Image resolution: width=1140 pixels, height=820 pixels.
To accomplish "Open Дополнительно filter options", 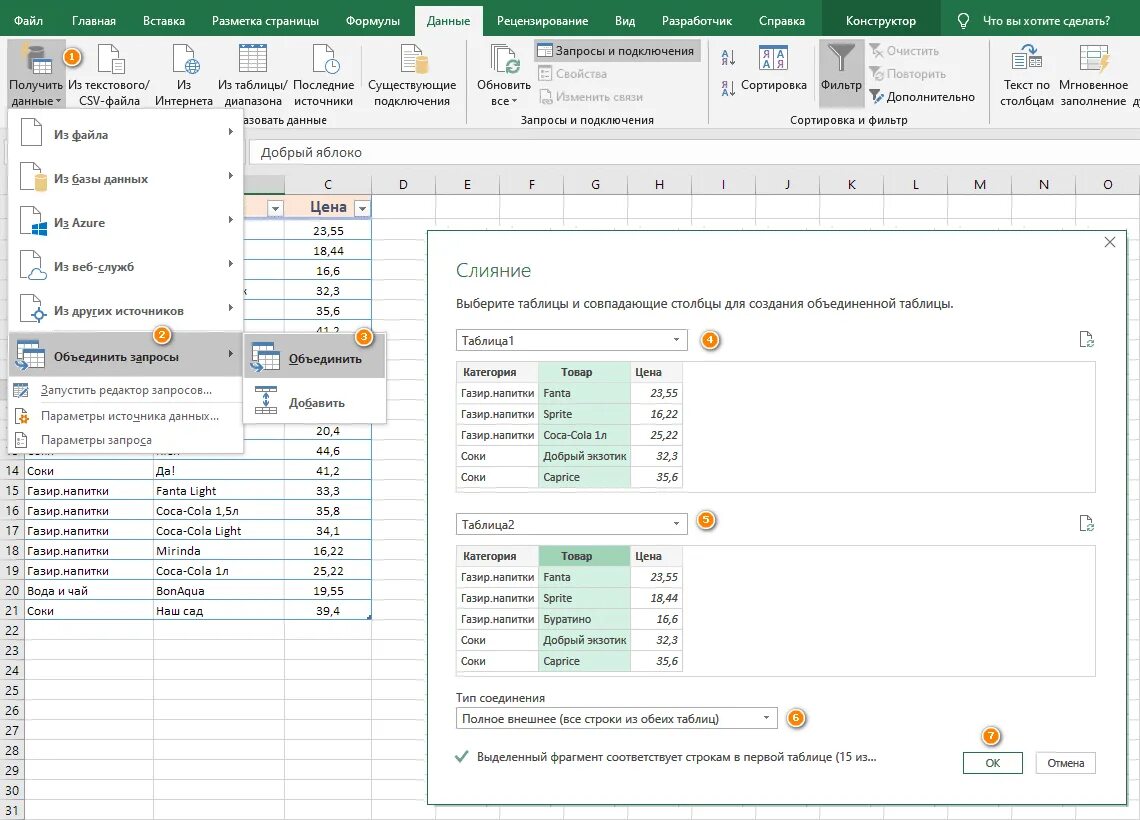I will coord(922,97).
